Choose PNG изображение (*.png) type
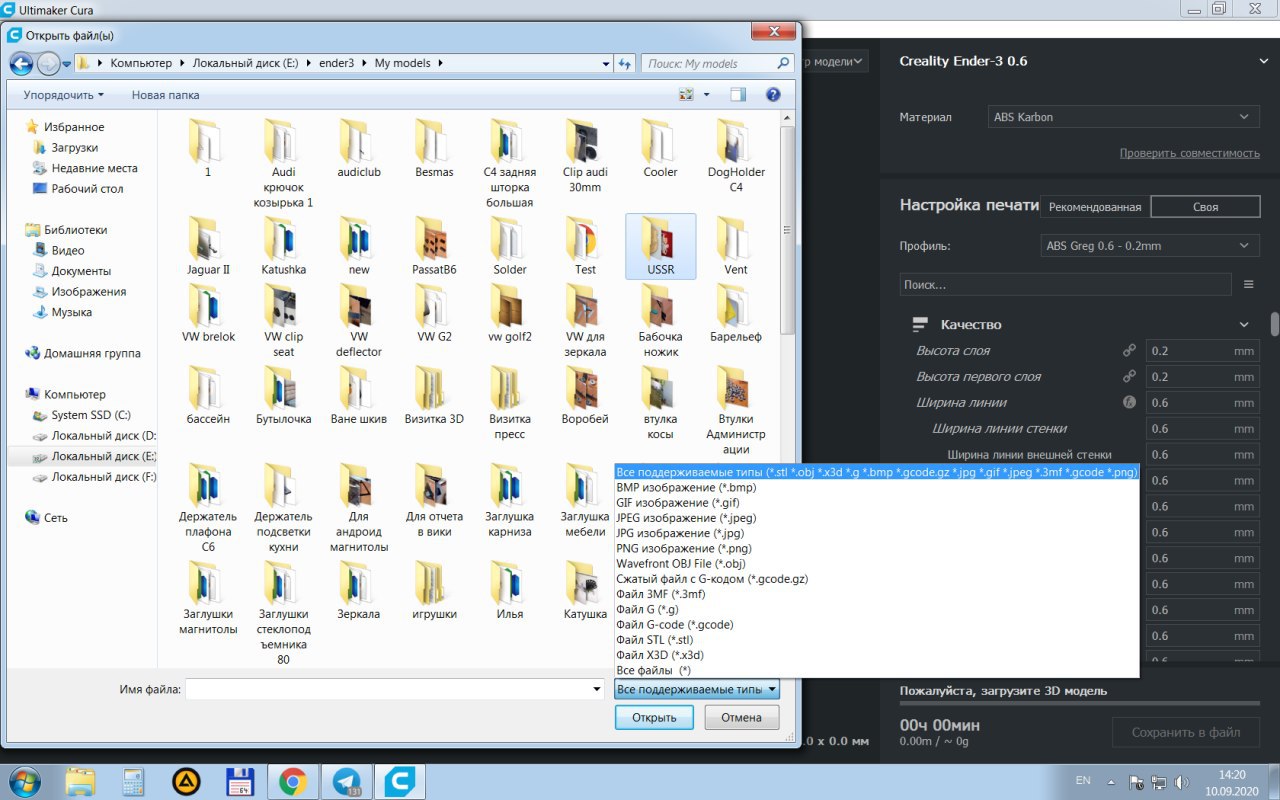This screenshot has height=800, width=1280. point(684,548)
